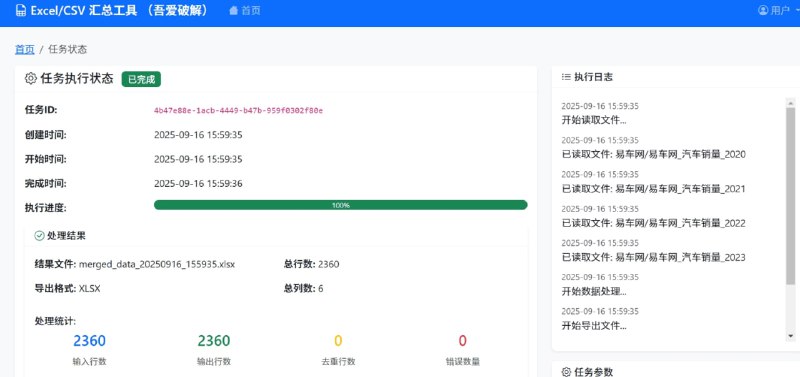Open the 用户 dropdown menu
The width and height of the screenshot is (800, 377).
click(778, 11)
